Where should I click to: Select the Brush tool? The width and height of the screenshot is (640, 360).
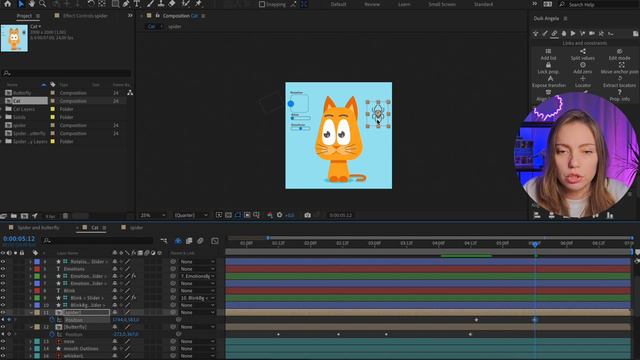click(150, 4)
